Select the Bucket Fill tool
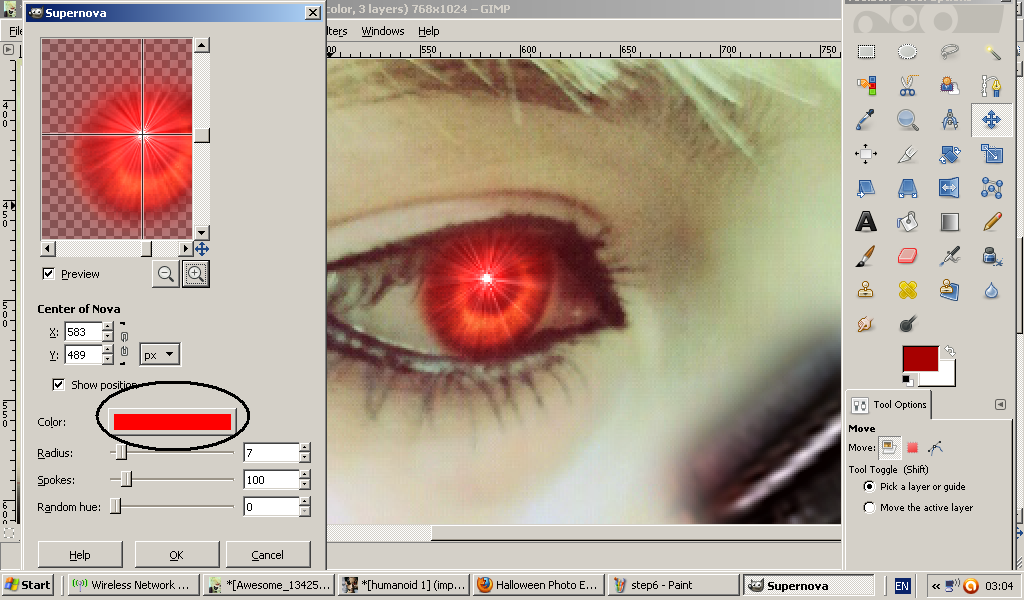The width and height of the screenshot is (1026, 600). (908, 222)
